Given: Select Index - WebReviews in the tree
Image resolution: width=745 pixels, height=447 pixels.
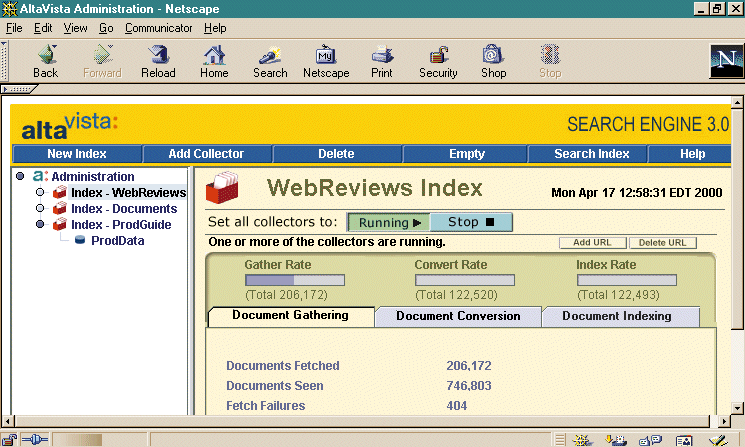Looking at the screenshot, I should pos(128,192).
